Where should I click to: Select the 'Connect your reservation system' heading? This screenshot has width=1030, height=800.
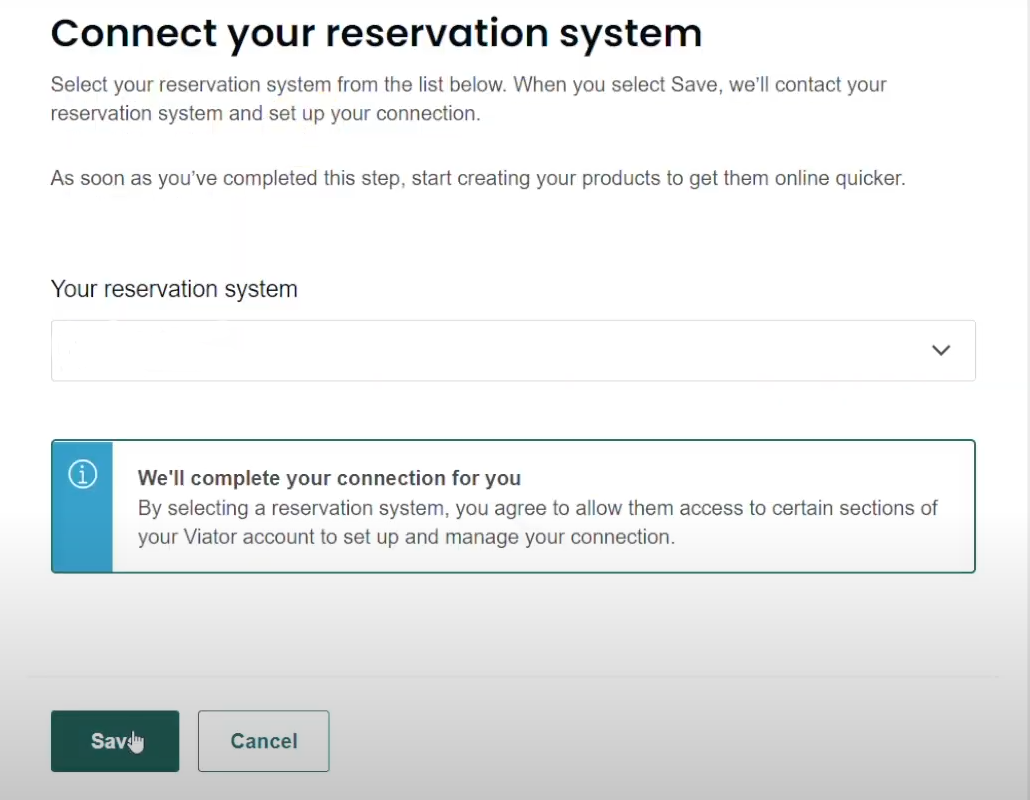376,33
